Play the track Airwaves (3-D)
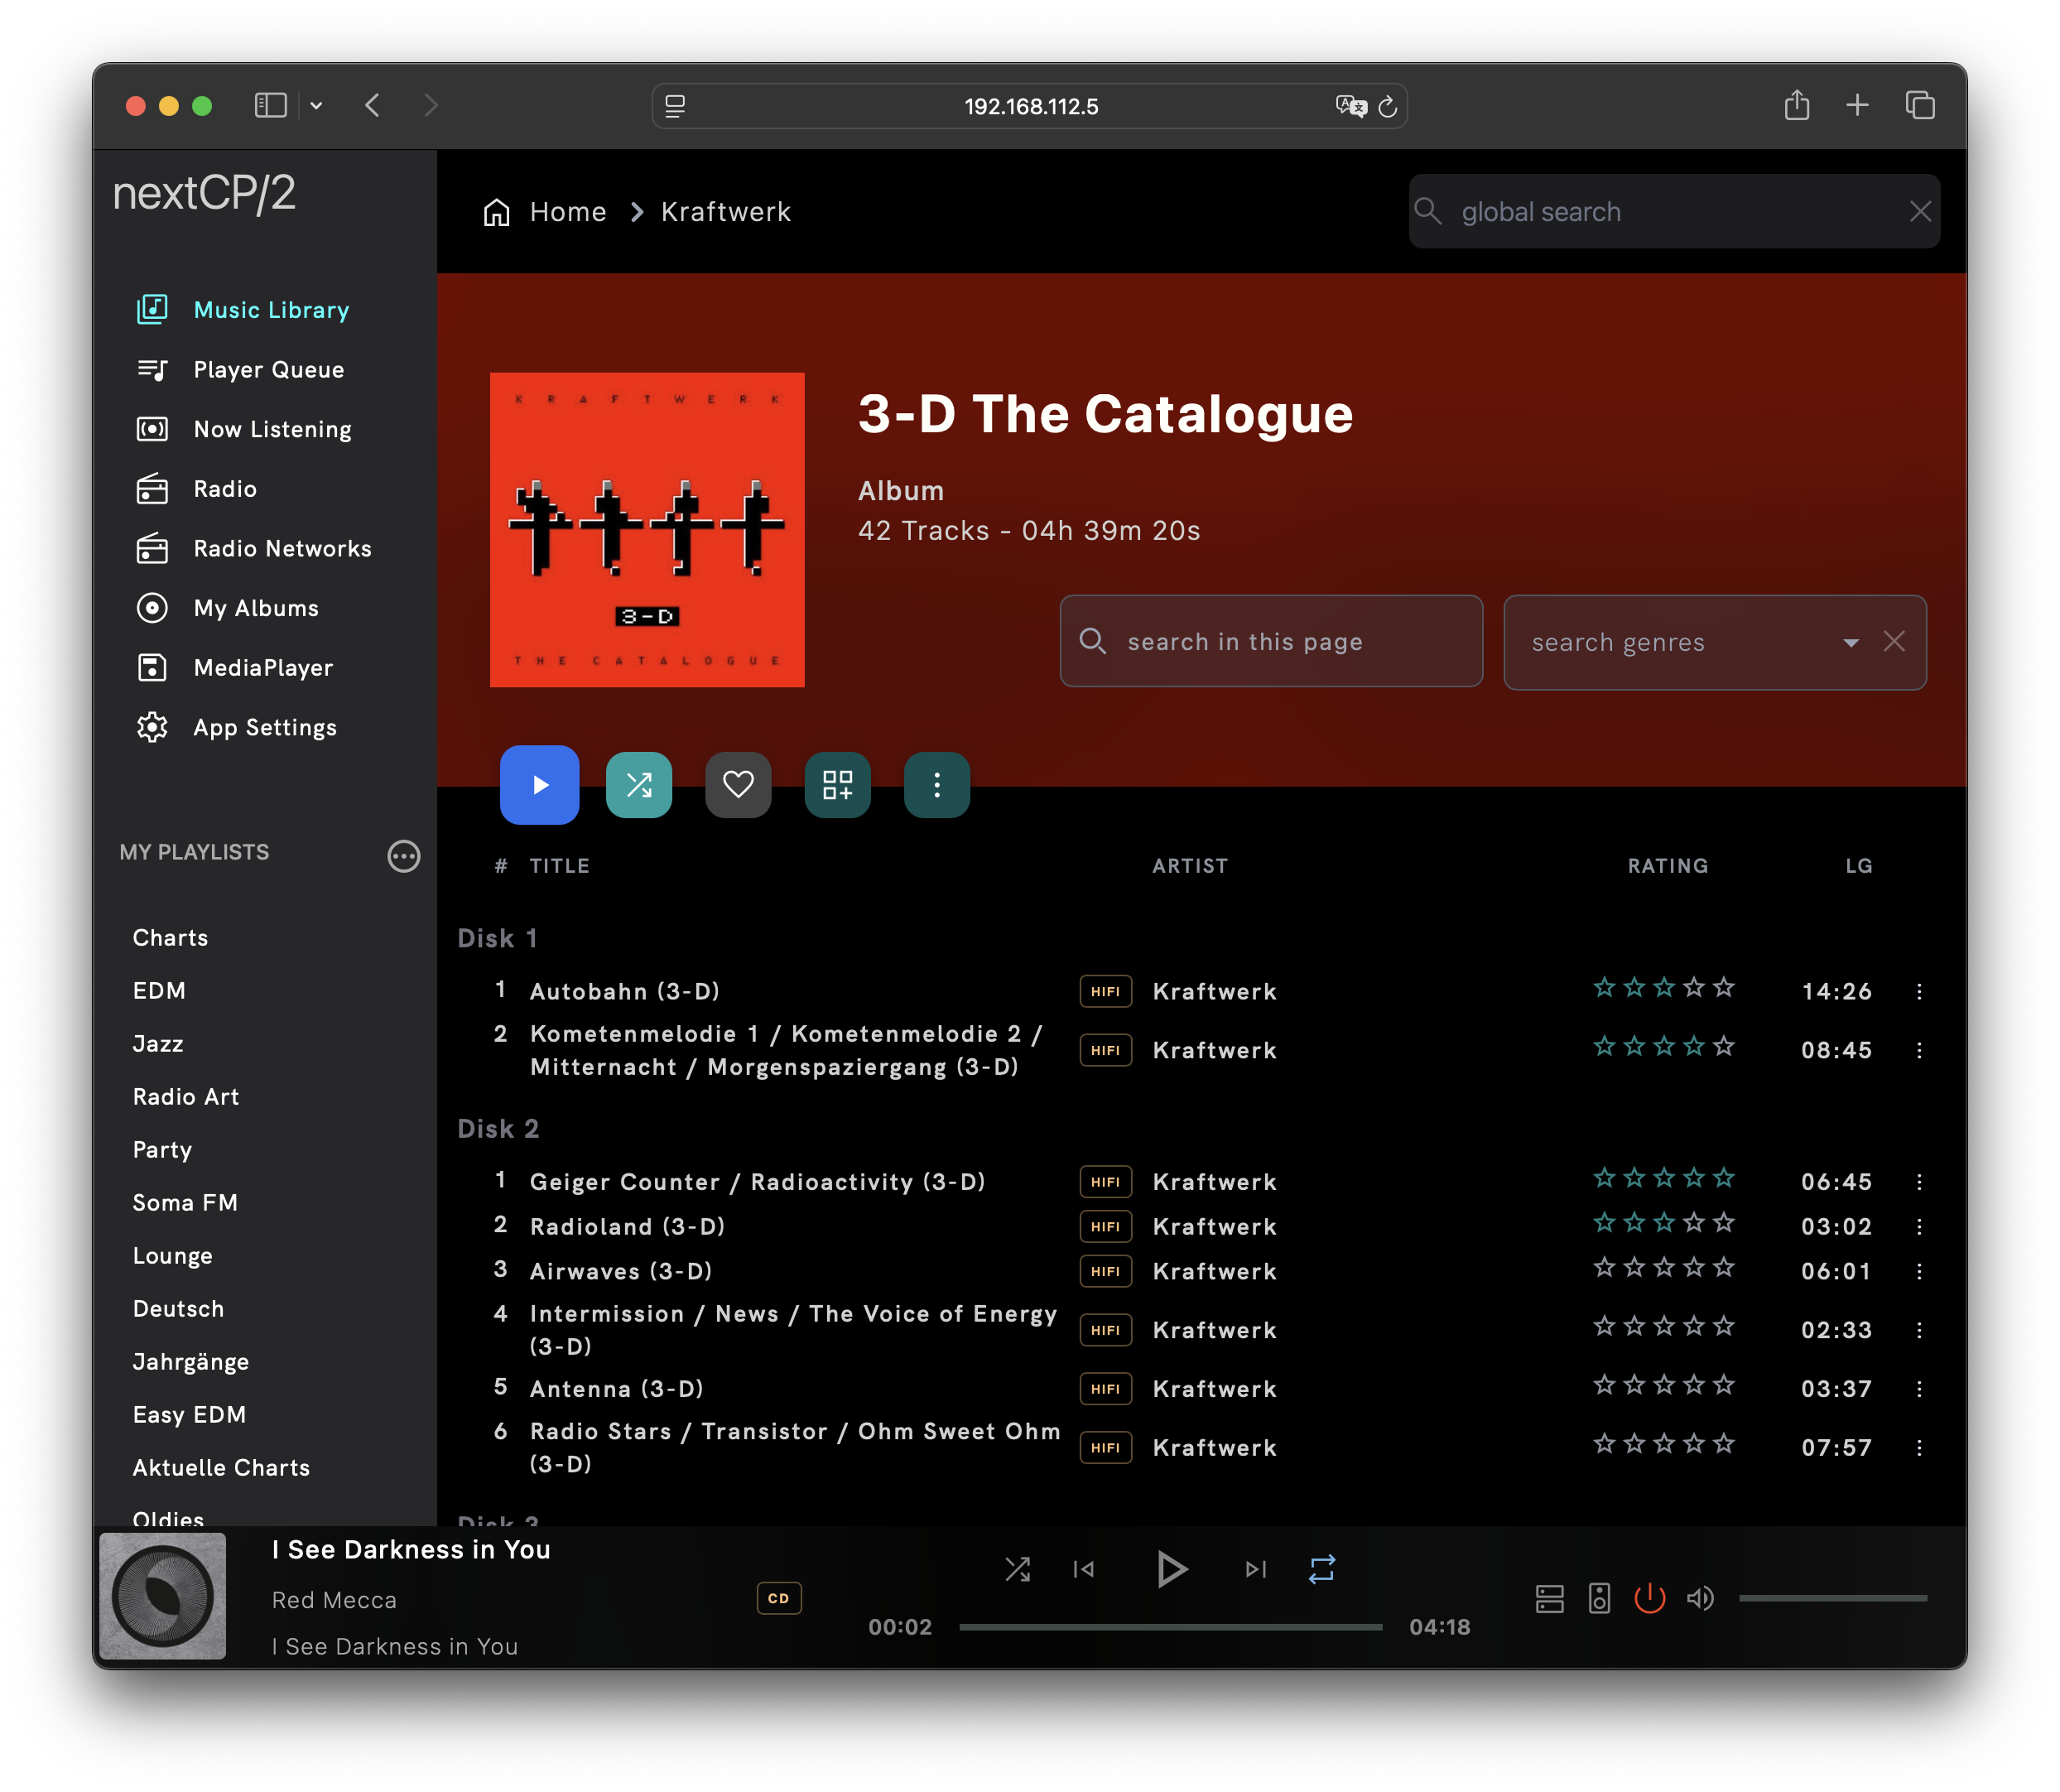2060x1792 pixels. click(x=620, y=1271)
